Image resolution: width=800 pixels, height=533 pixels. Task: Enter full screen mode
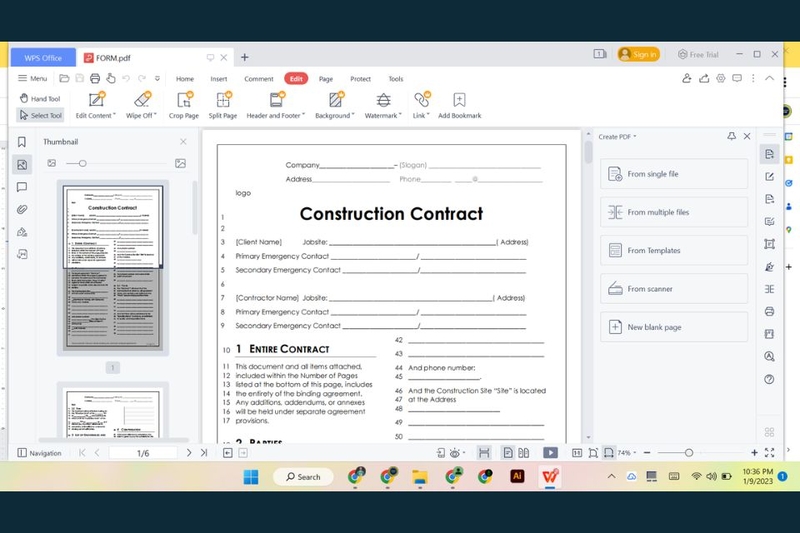(769, 452)
